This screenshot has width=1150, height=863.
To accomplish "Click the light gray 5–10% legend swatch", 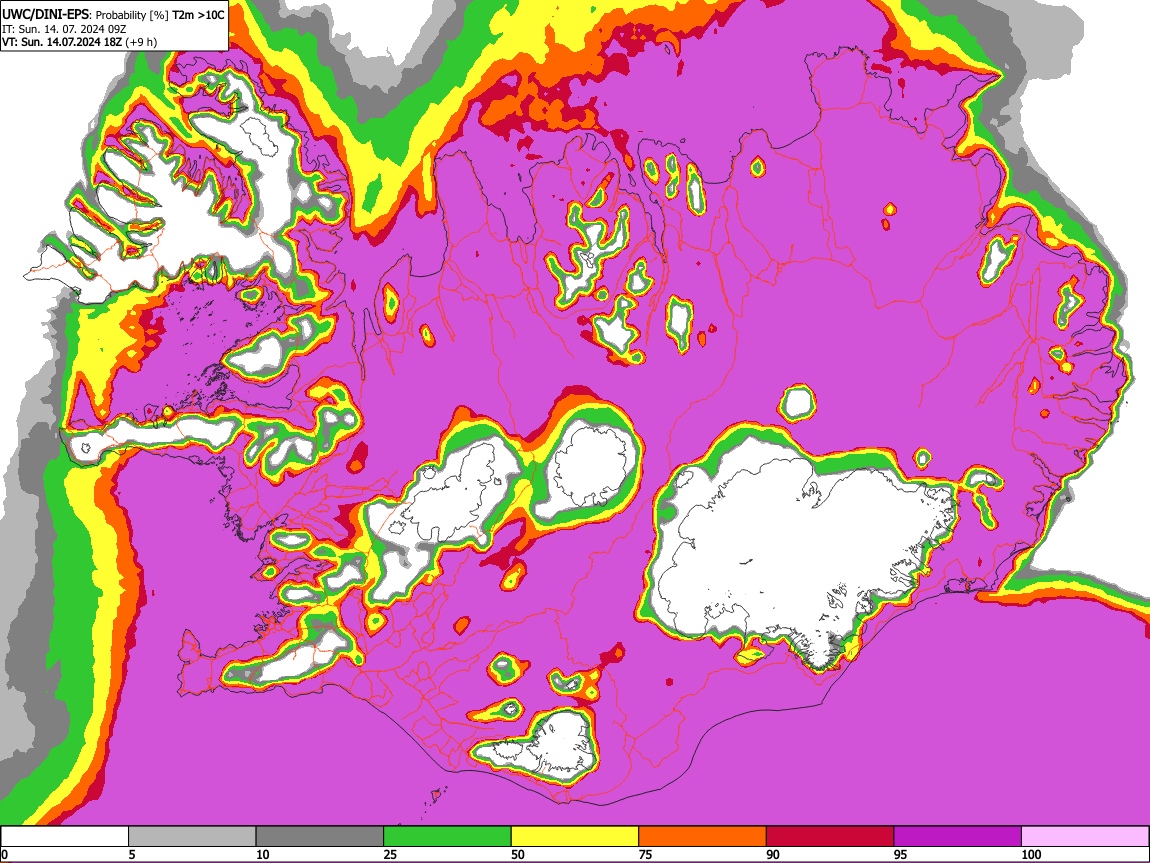I will tap(192, 837).
